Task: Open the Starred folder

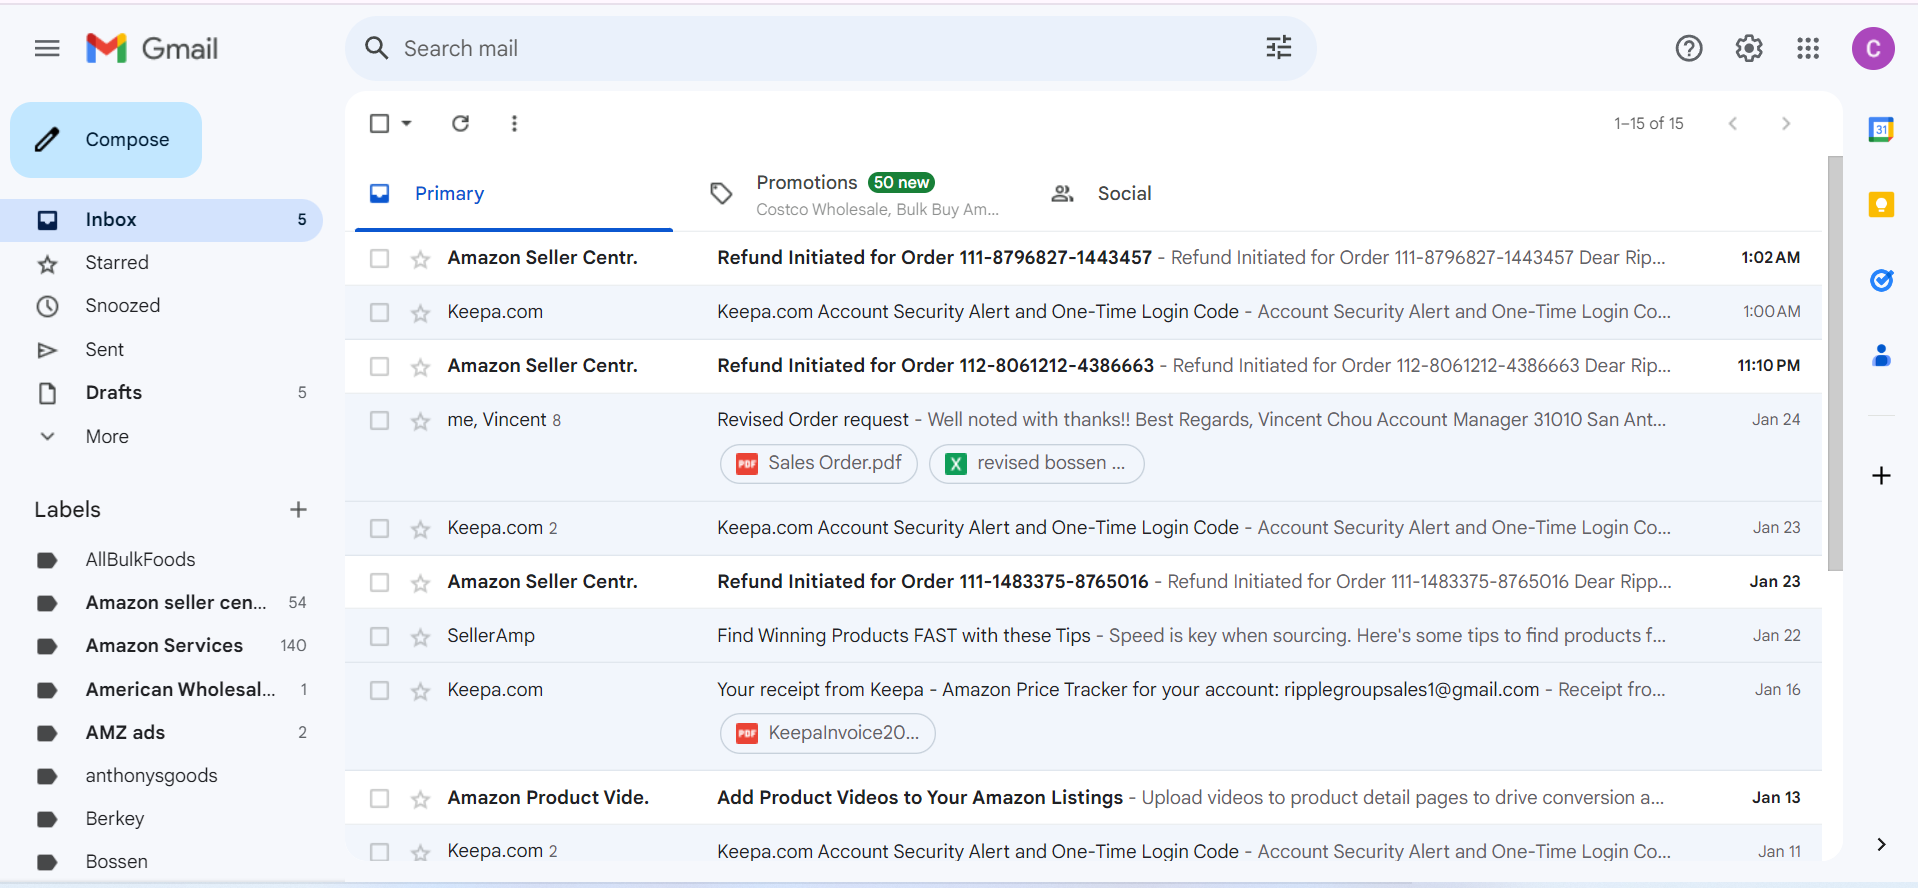Action: [161, 263]
